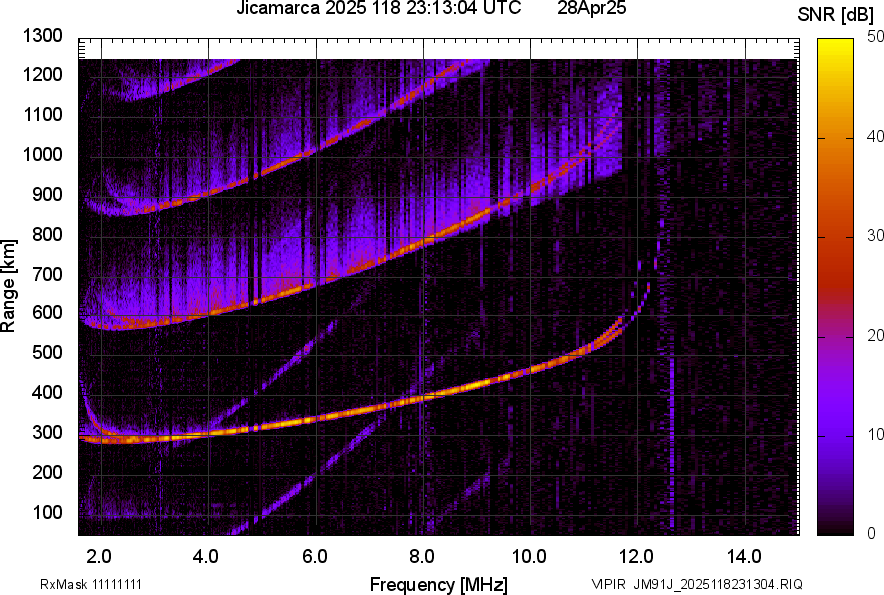The image size is (884, 595).
Task: Click the range tick label 800
Action: [x=47, y=234]
